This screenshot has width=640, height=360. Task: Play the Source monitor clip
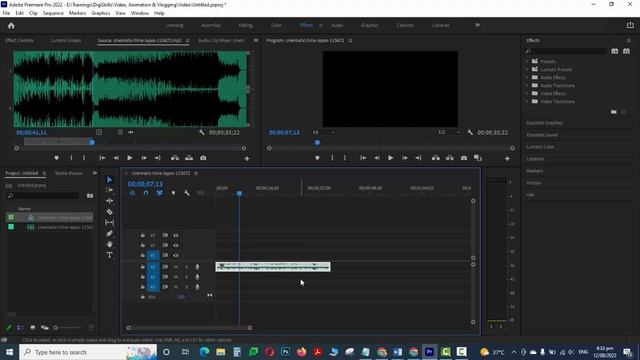[130, 158]
